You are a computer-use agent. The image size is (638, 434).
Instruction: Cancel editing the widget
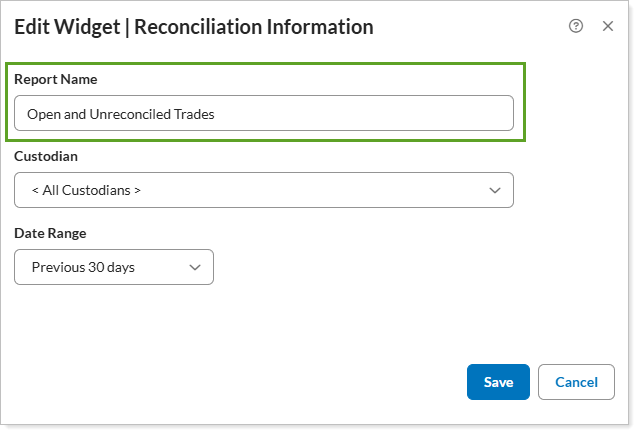point(576,382)
